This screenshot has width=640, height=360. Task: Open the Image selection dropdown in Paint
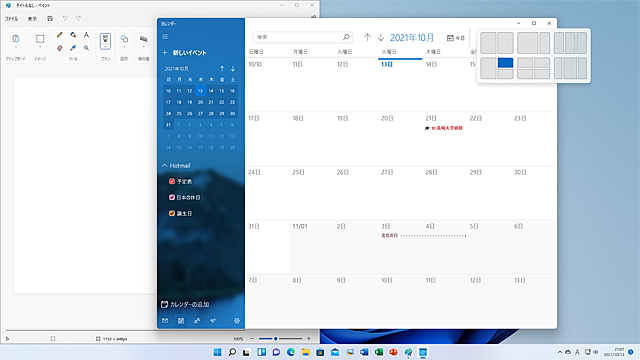click(40, 48)
